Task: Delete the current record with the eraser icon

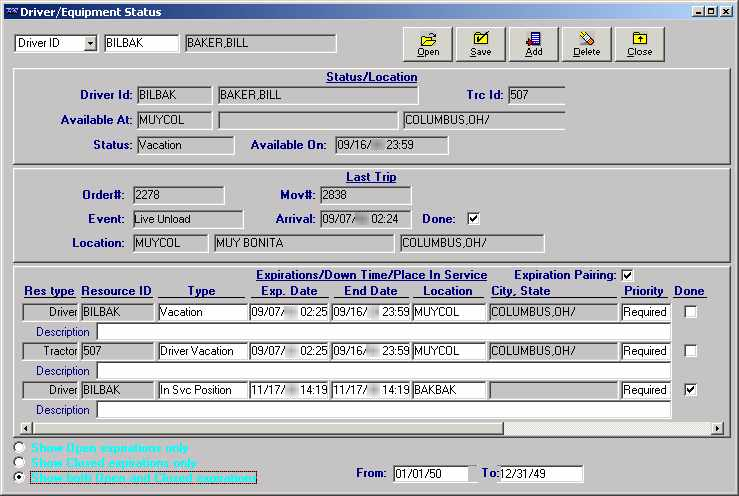Action: (x=586, y=43)
